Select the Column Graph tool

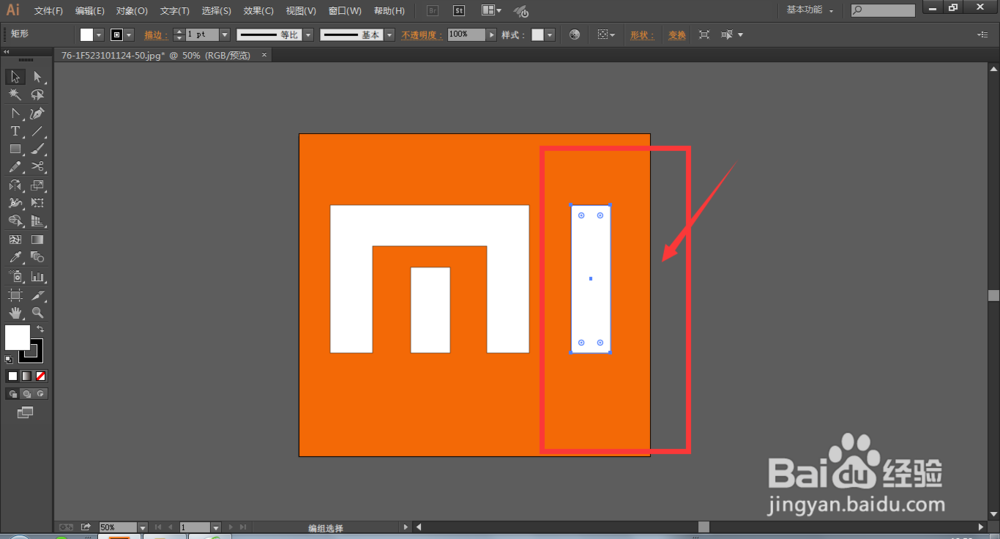point(38,277)
